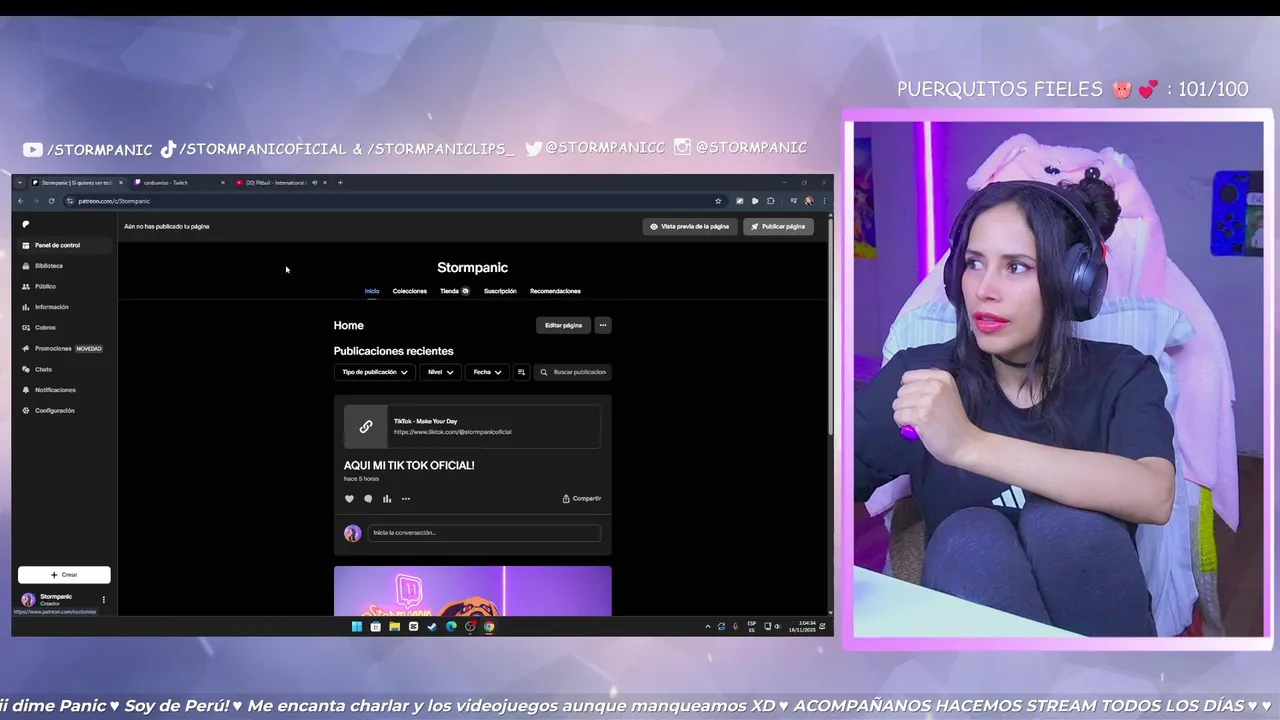The image size is (1280, 720).
Task: Open Información in the sidebar
Action: click(64, 307)
